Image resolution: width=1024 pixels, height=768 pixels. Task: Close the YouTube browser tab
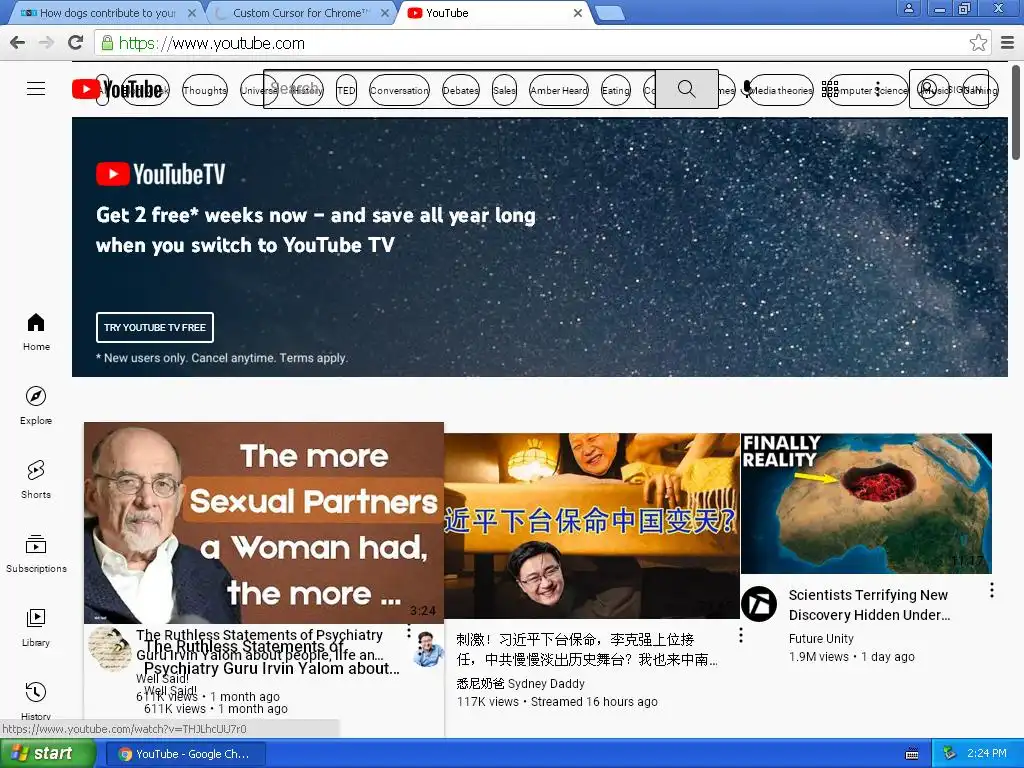pyautogui.click(x=577, y=12)
